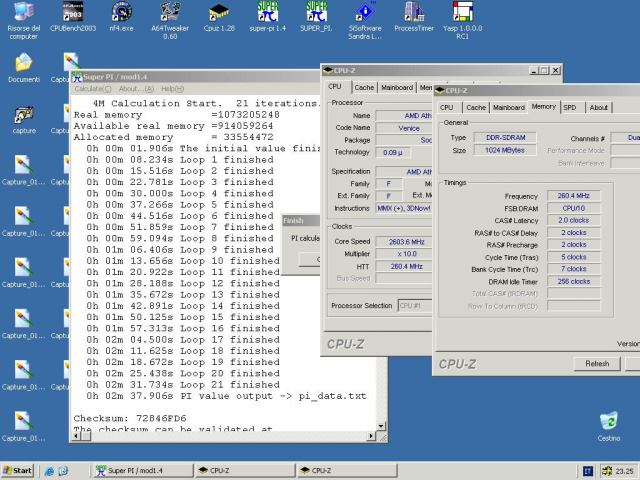The width and height of the screenshot is (640, 480).
Task: Switch to Mainboard tab in front CPU-Z window
Action: click(509, 107)
